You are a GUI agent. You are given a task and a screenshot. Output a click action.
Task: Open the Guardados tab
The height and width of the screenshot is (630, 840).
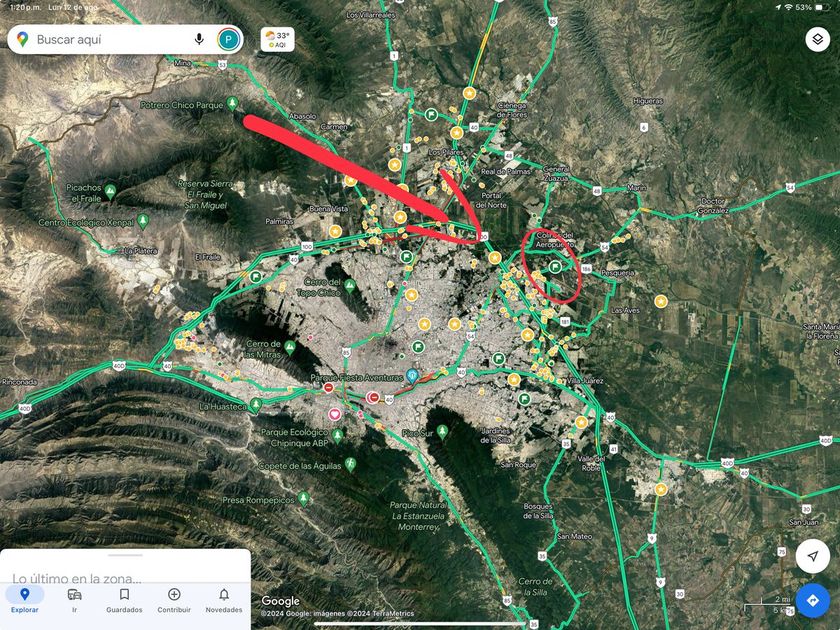pos(124,600)
